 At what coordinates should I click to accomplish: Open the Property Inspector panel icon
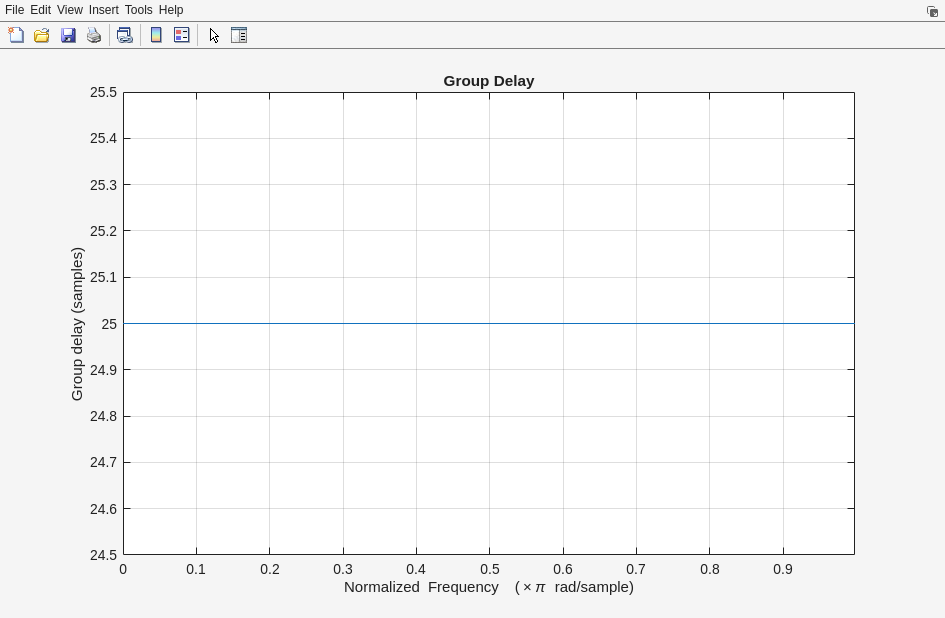click(x=239, y=35)
